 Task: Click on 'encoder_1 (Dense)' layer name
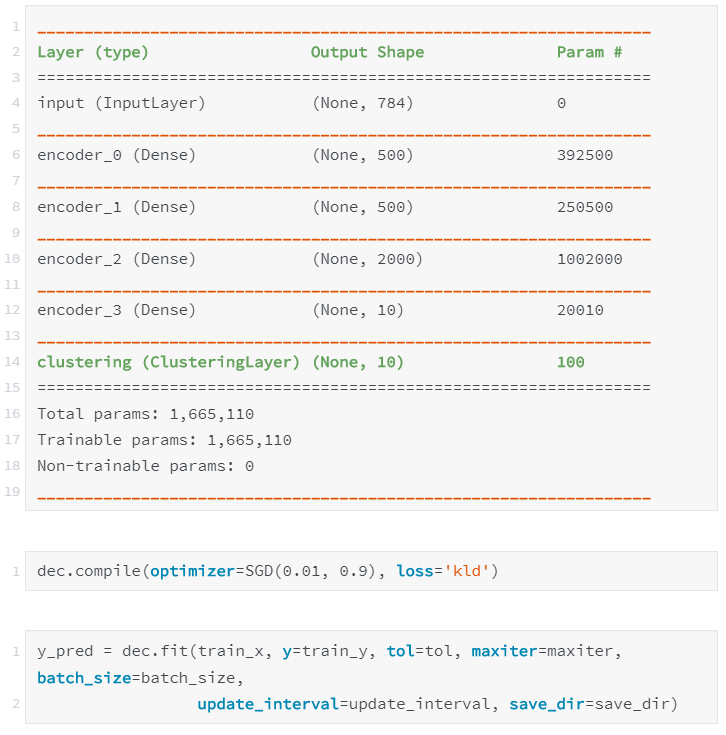(116, 207)
